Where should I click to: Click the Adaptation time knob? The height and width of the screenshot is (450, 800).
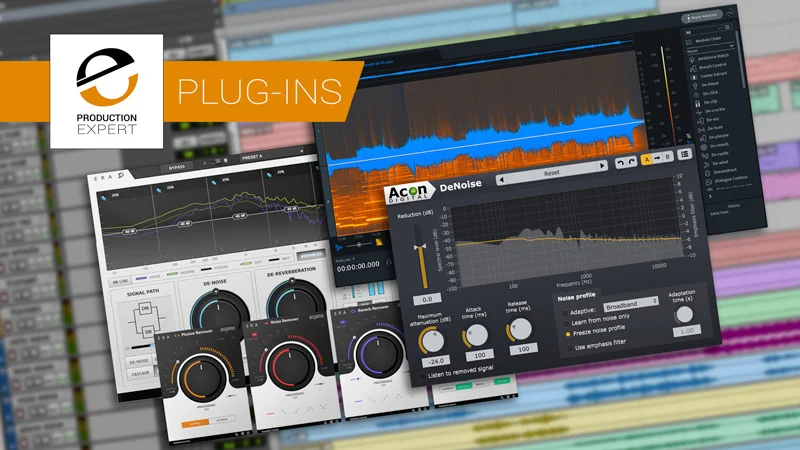684,314
